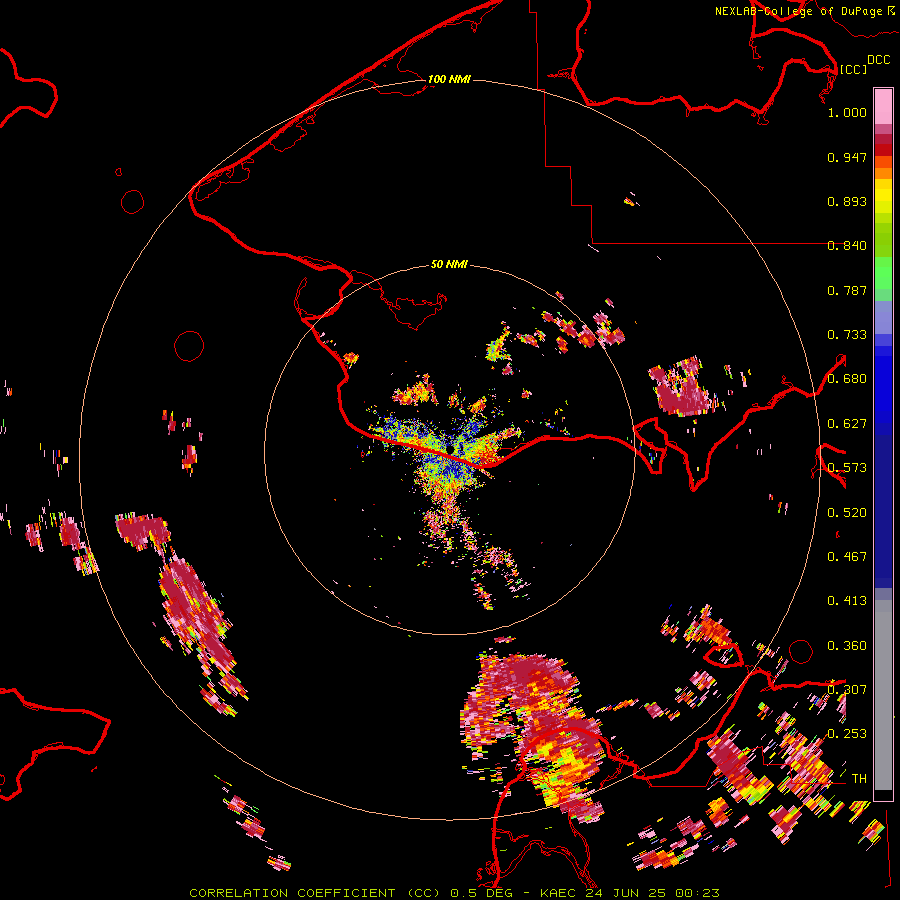Click the DCC product label
The image size is (900, 900).
878,60
